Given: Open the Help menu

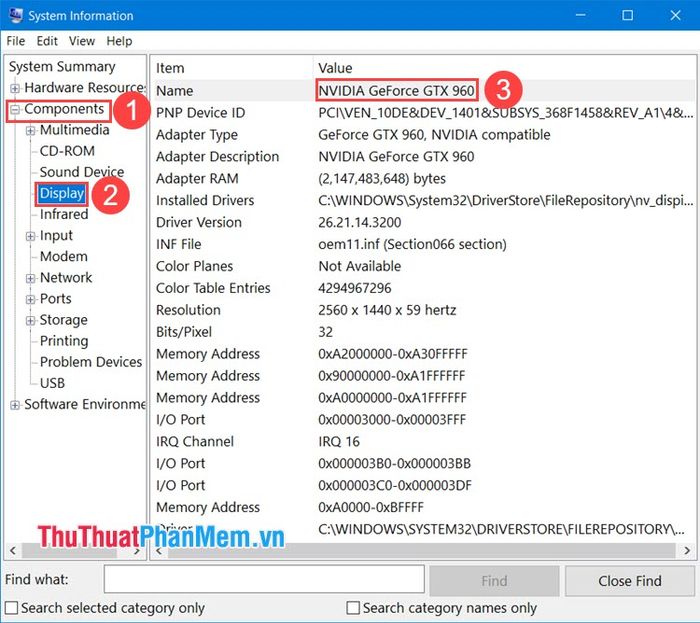Looking at the screenshot, I should point(119,41).
